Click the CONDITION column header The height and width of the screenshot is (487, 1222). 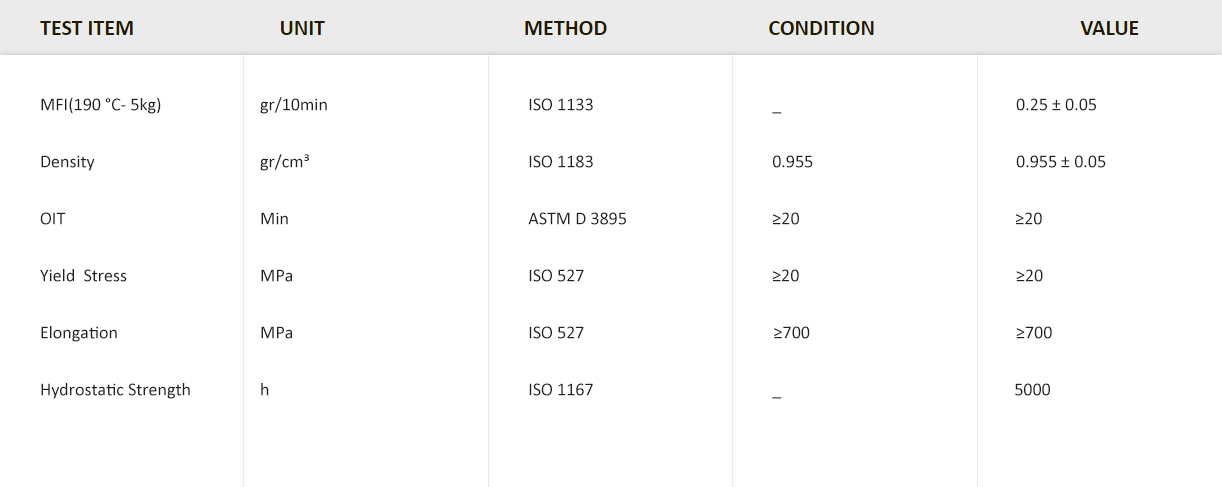point(821,28)
